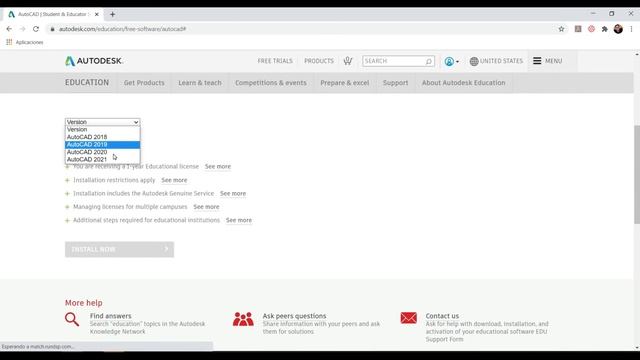This screenshot has width=640, height=360.
Task: Go back using browser back arrow
Action: (9, 29)
